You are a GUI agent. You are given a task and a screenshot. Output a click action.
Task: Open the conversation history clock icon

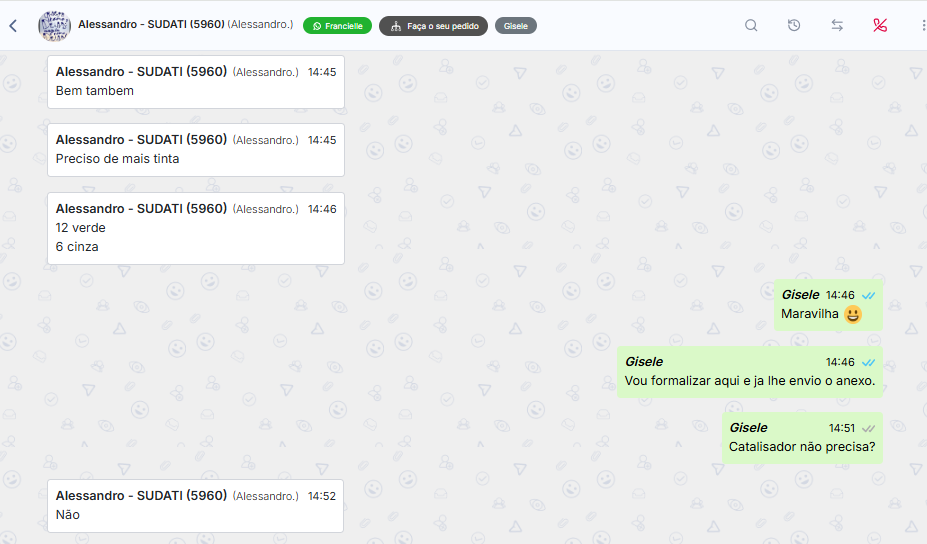click(794, 25)
